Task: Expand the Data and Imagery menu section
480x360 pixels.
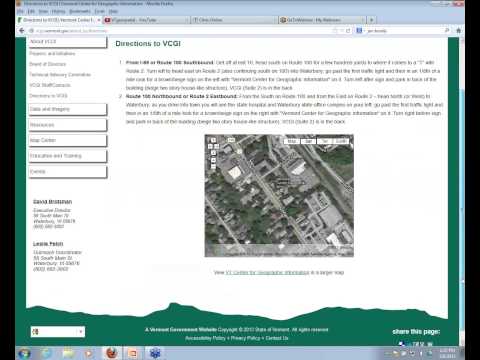Action: coord(68,109)
